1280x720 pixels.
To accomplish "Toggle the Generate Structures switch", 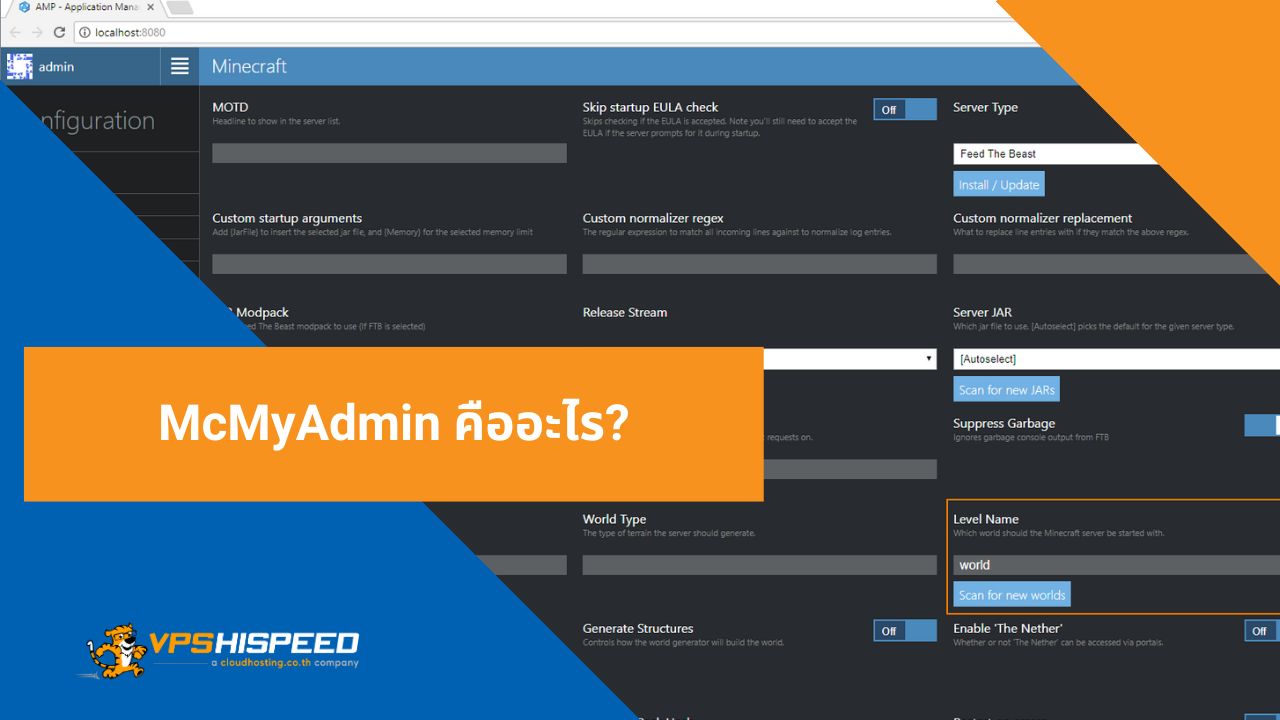I will (x=905, y=630).
